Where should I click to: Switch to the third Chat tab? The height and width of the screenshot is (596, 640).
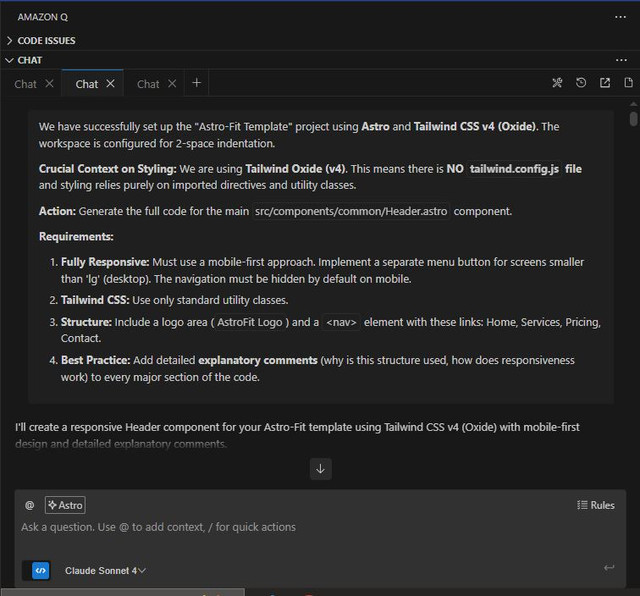[148, 84]
